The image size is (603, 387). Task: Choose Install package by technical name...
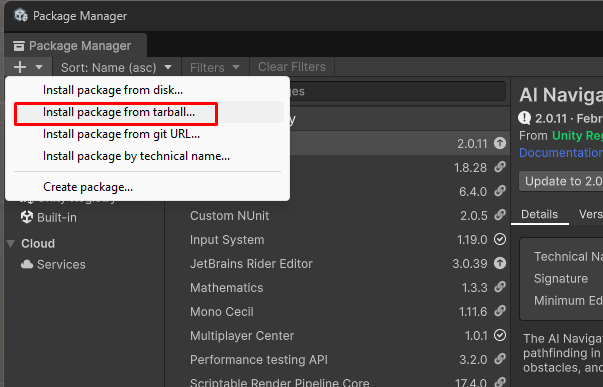(x=136, y=156)
